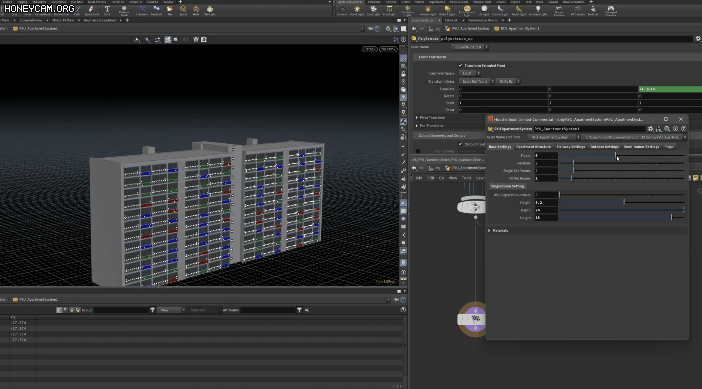The height and width of the screenshot is (389, 702).
Task: Click the Platonic Solids shelf tool
Action: tap(124, 10)
